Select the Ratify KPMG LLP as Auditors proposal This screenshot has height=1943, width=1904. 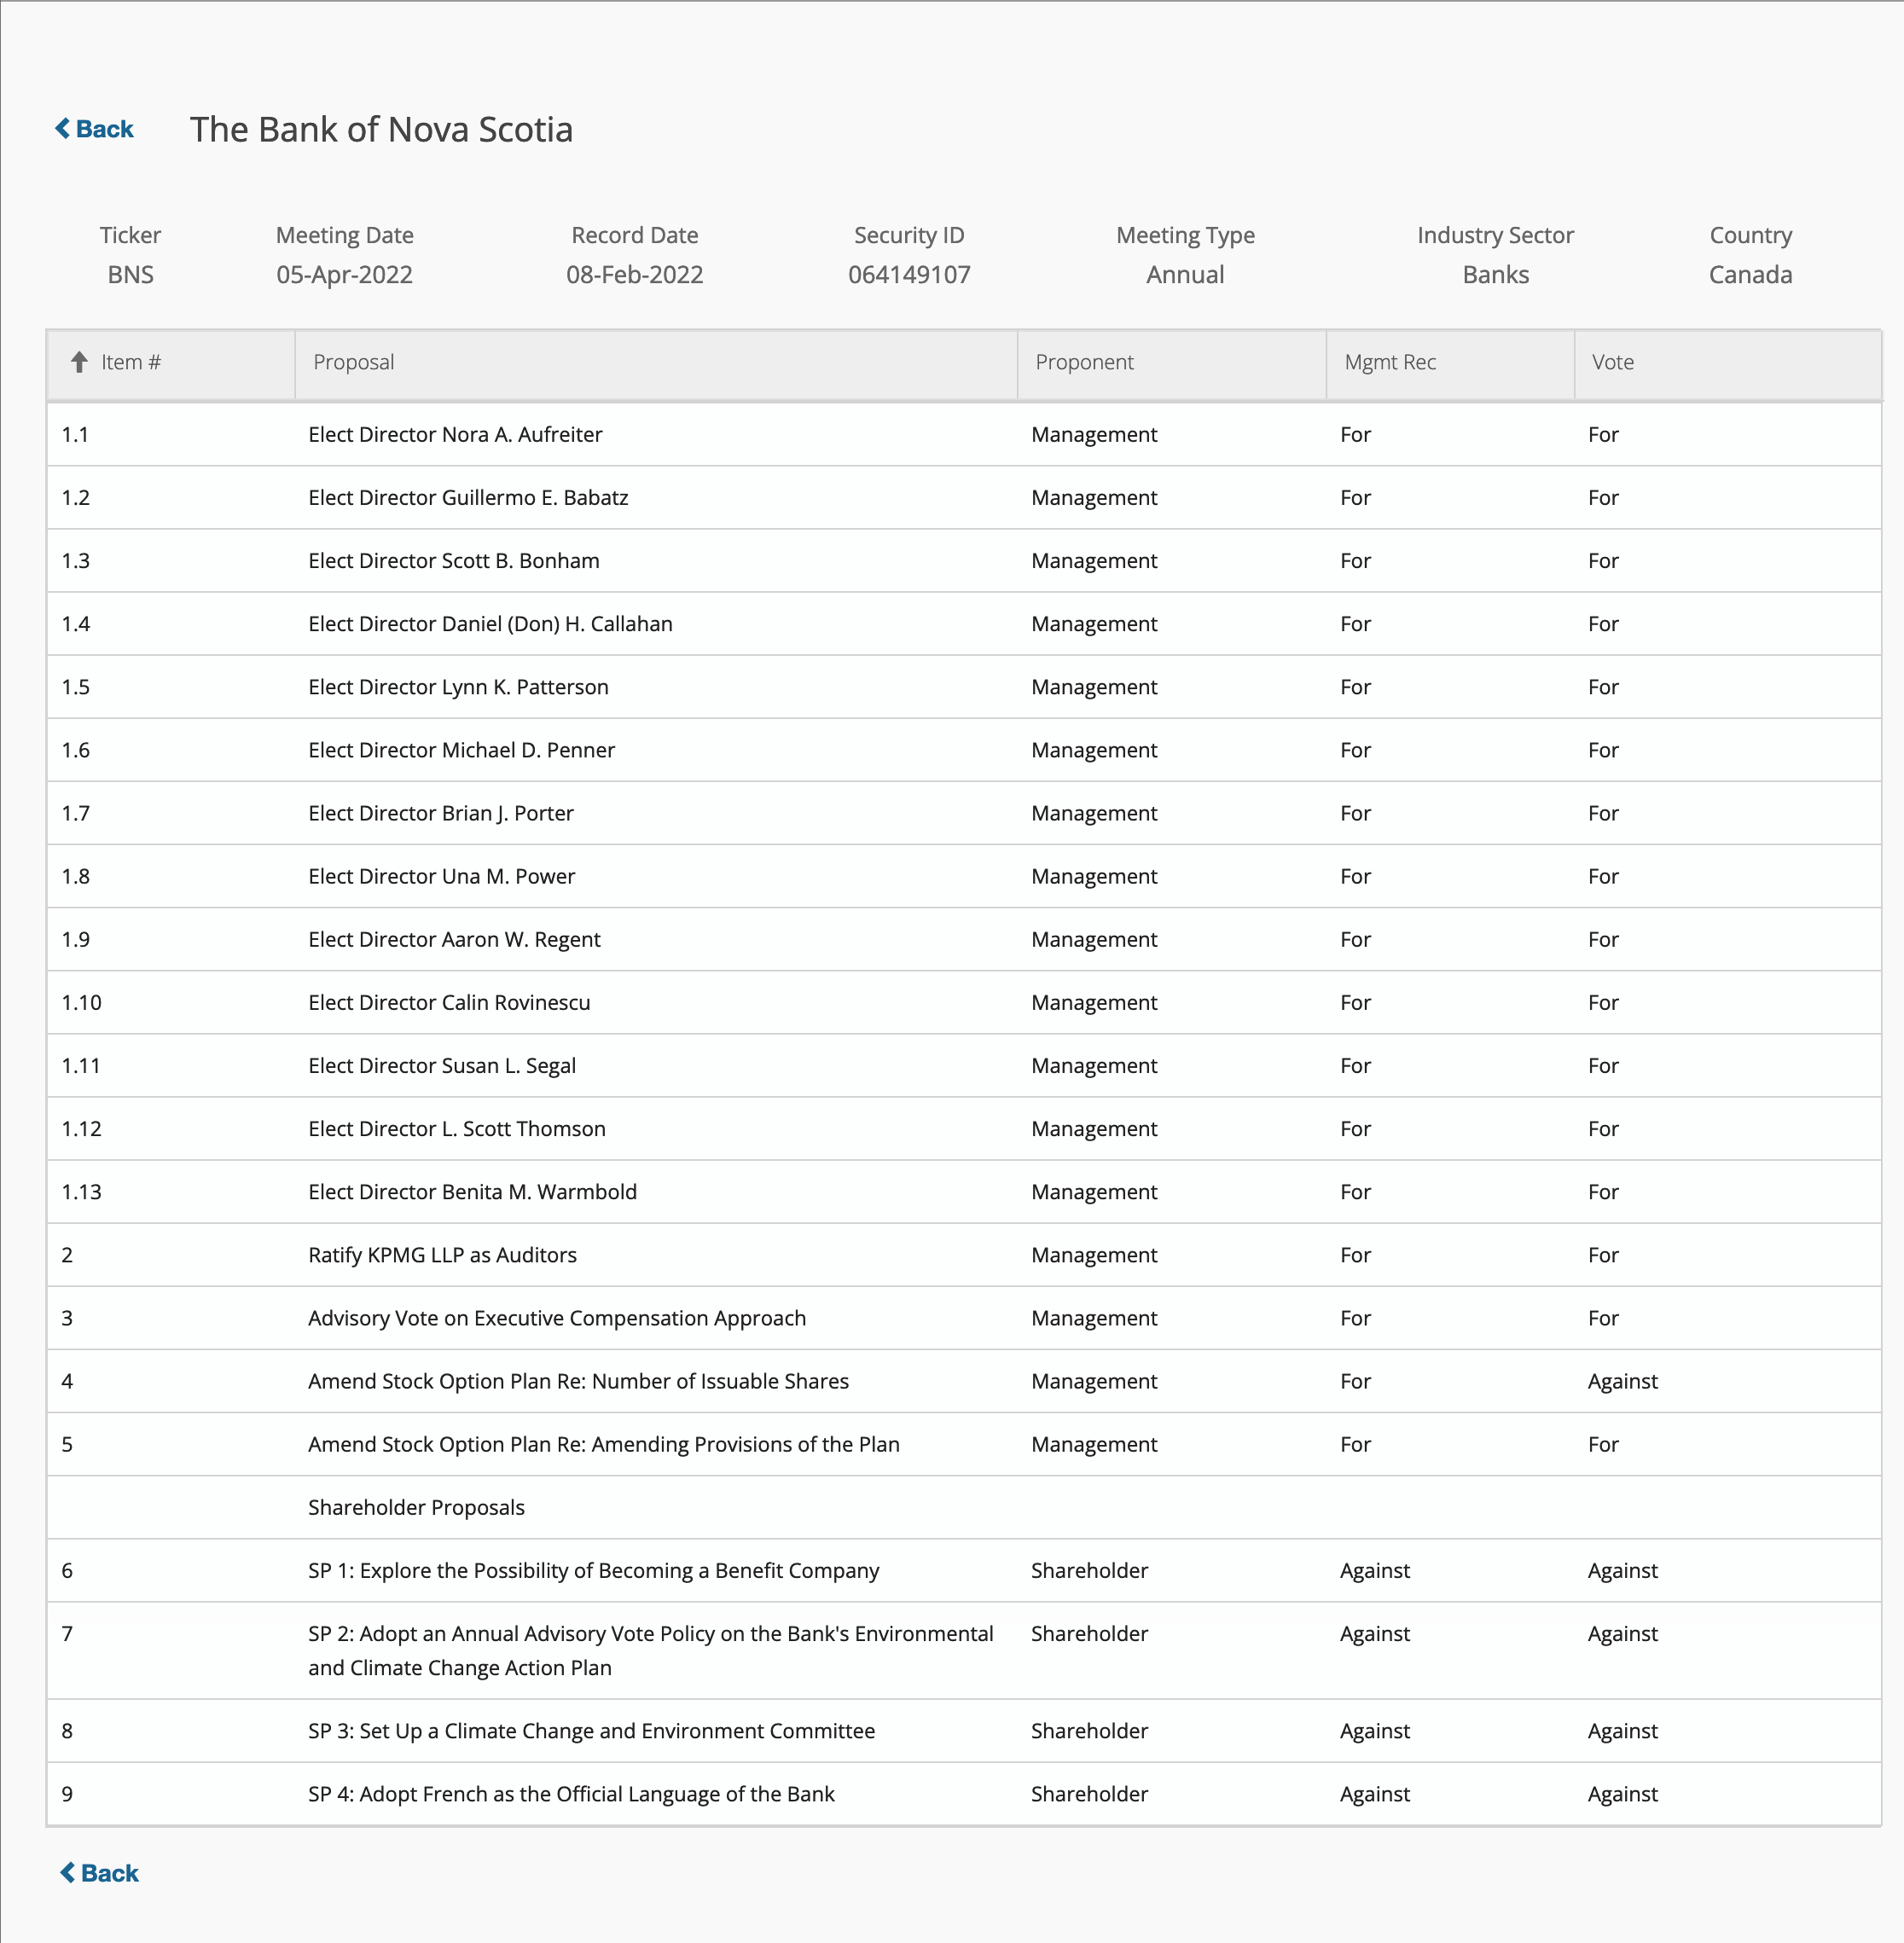[x=442, y=1254]
